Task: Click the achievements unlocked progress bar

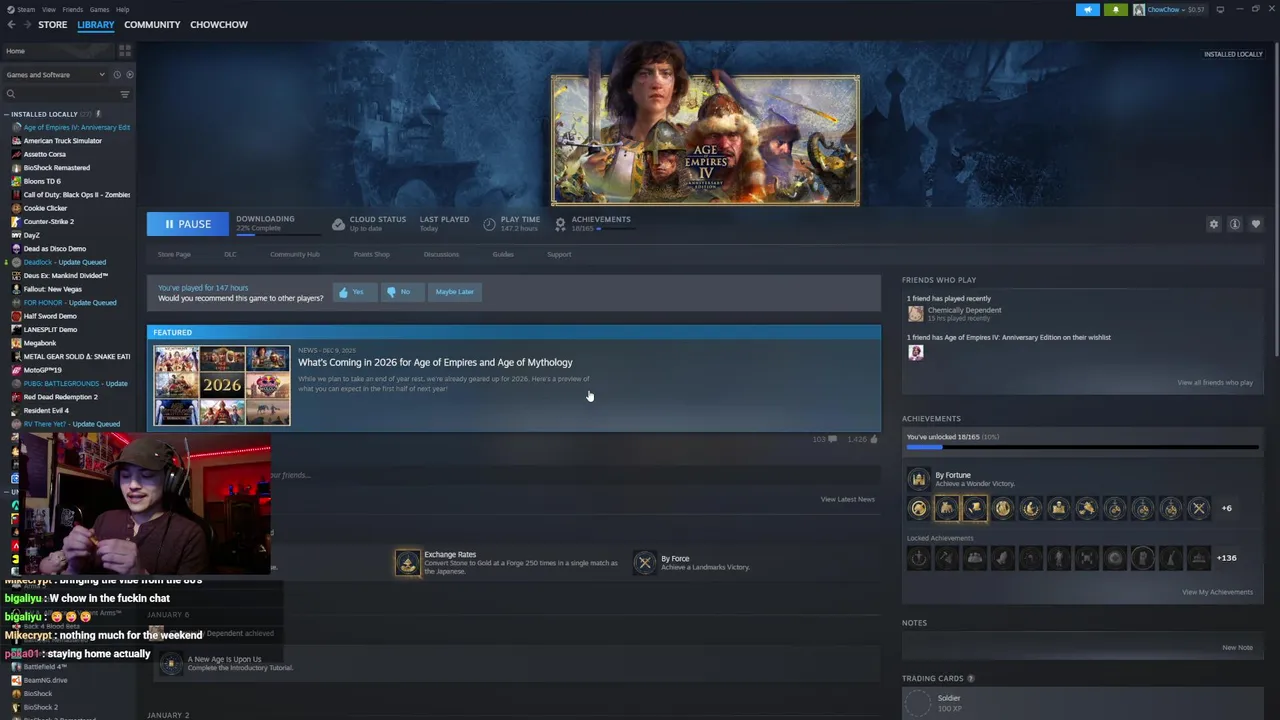Action: click(1082, 447)
